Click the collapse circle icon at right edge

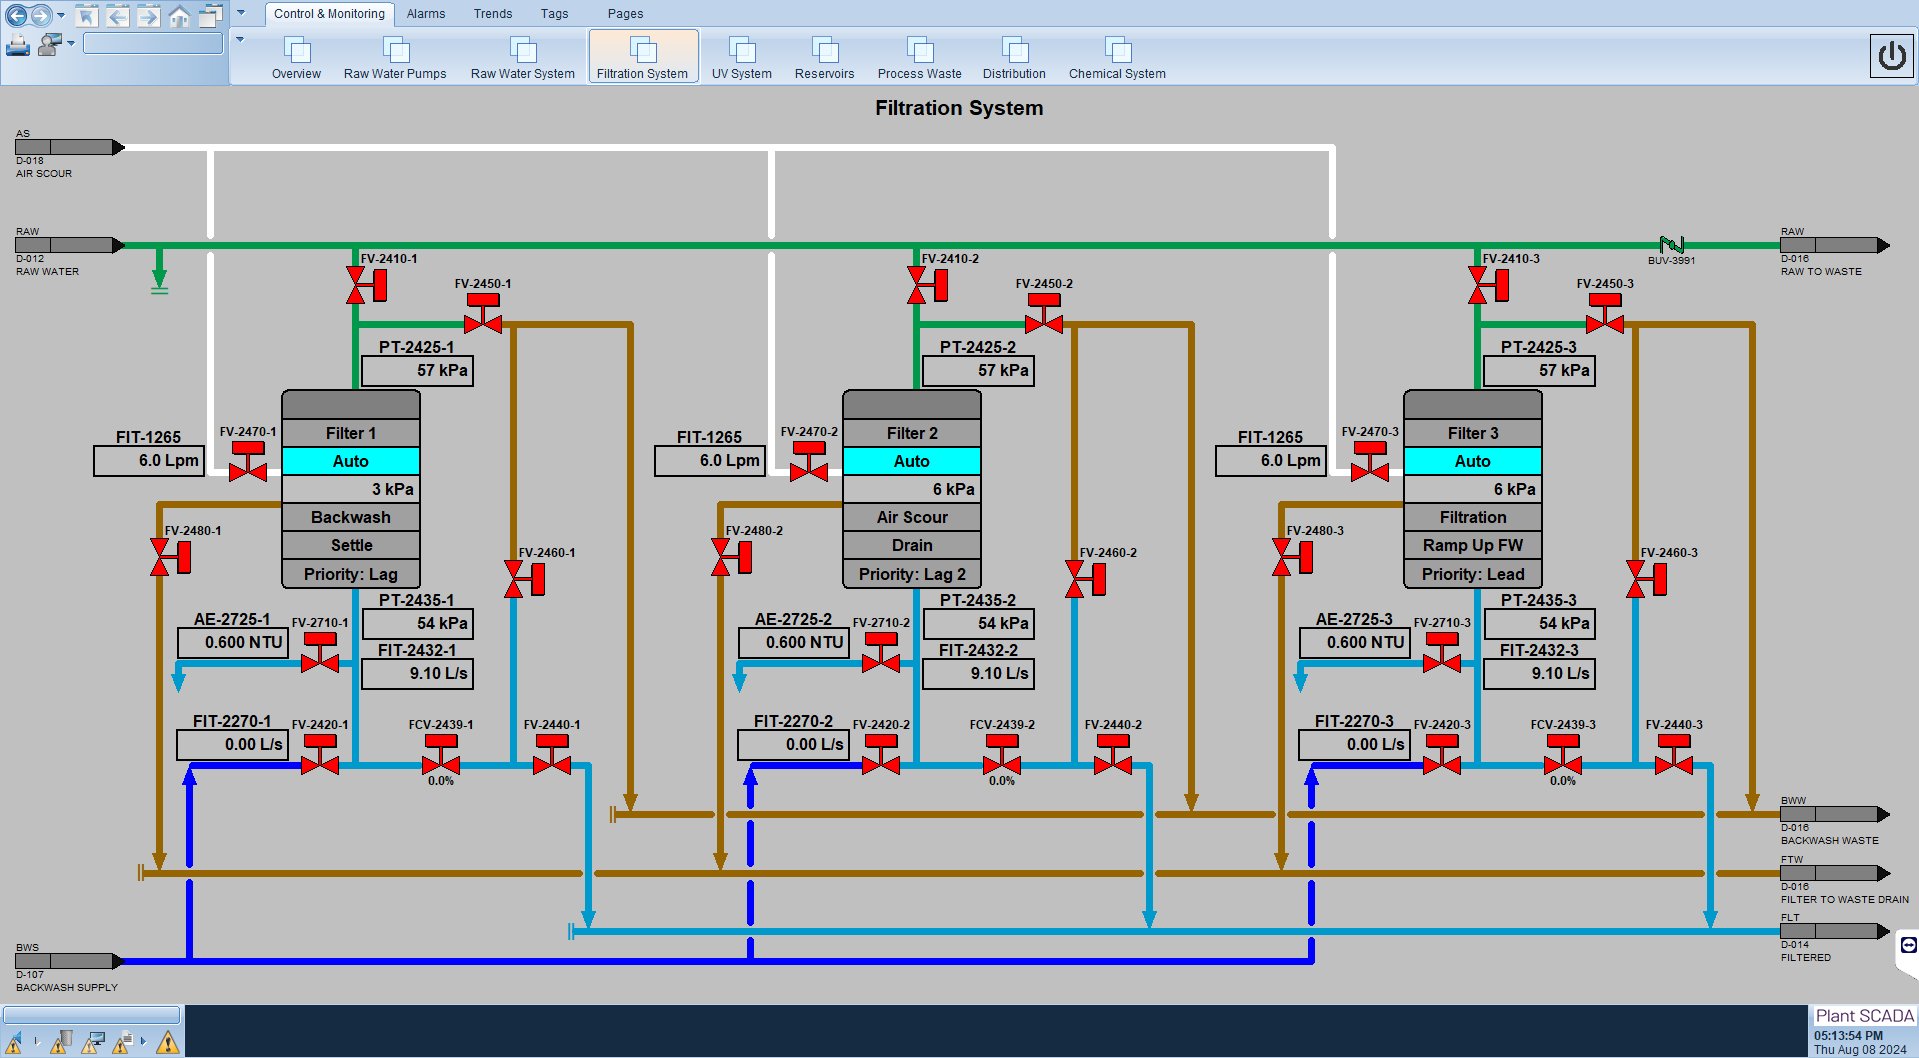(x=1908, y=946)
